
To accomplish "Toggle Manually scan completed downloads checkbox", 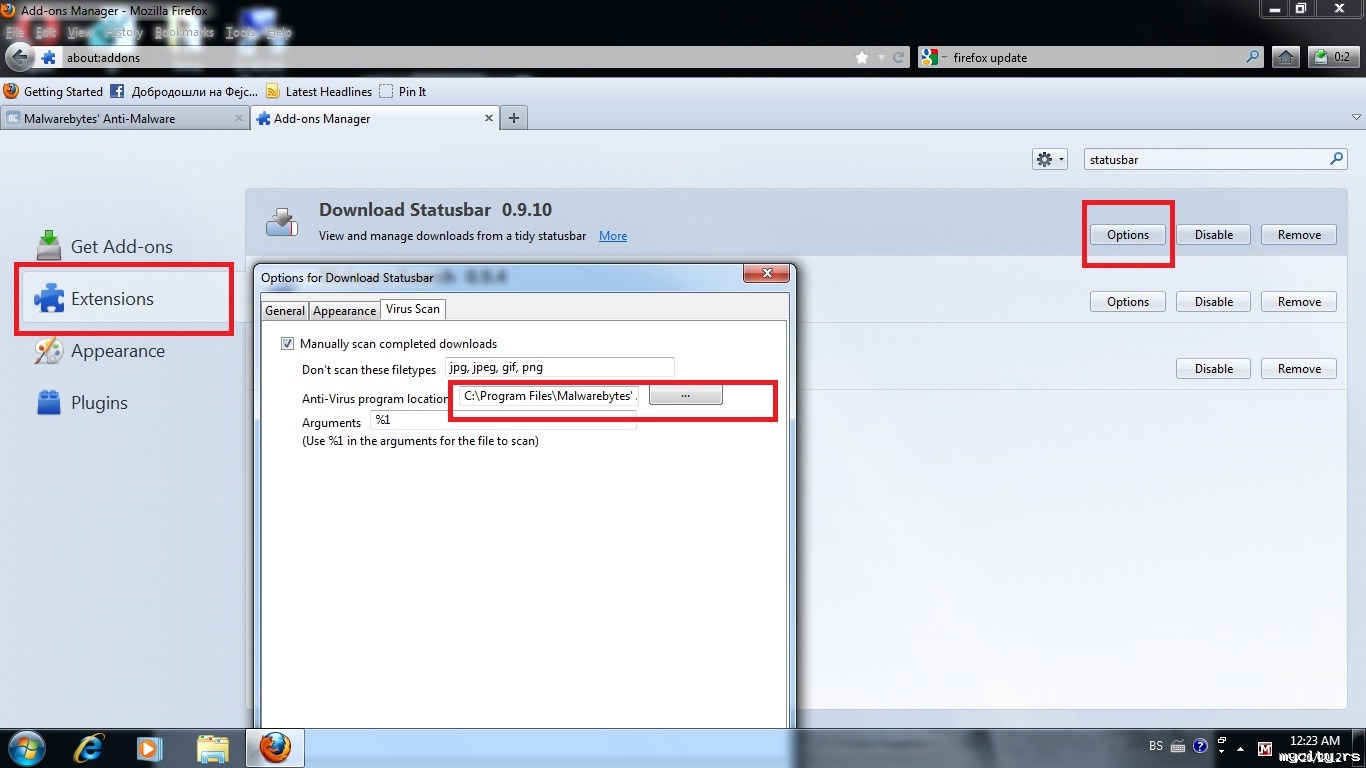I will [x=288, y=344].
